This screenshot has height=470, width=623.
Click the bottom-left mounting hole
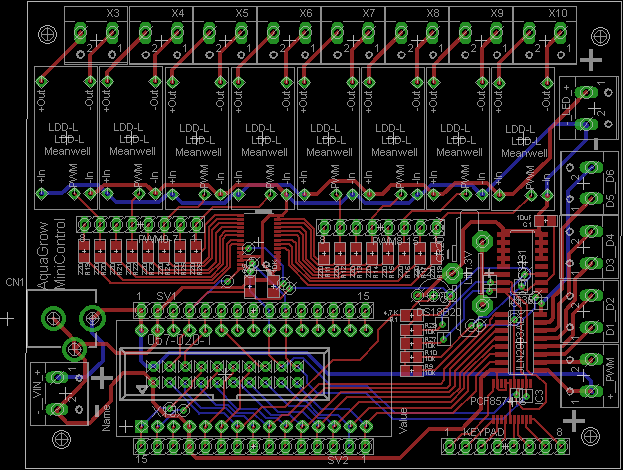pyautogui.click(x=62, y=439)
